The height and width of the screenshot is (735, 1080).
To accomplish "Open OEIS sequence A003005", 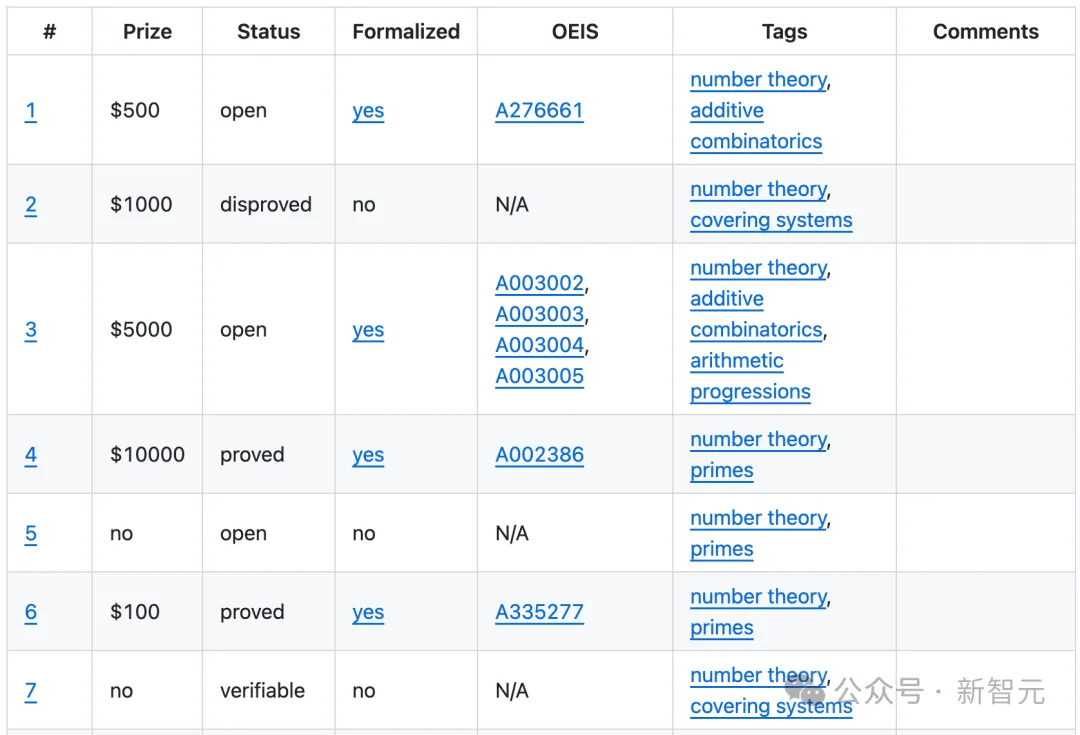I will [539, 376].
